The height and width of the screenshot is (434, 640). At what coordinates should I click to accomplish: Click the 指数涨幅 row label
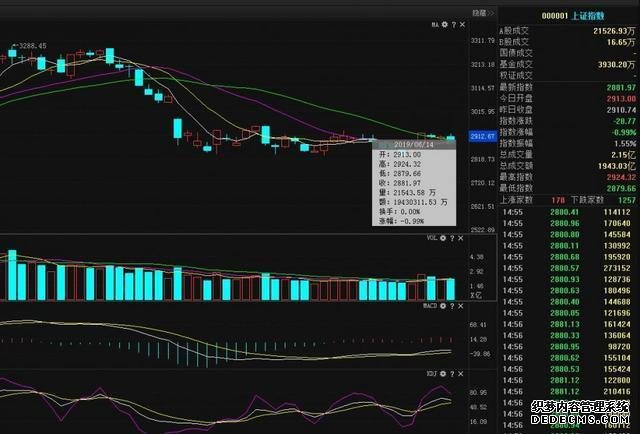coord(516,132)
